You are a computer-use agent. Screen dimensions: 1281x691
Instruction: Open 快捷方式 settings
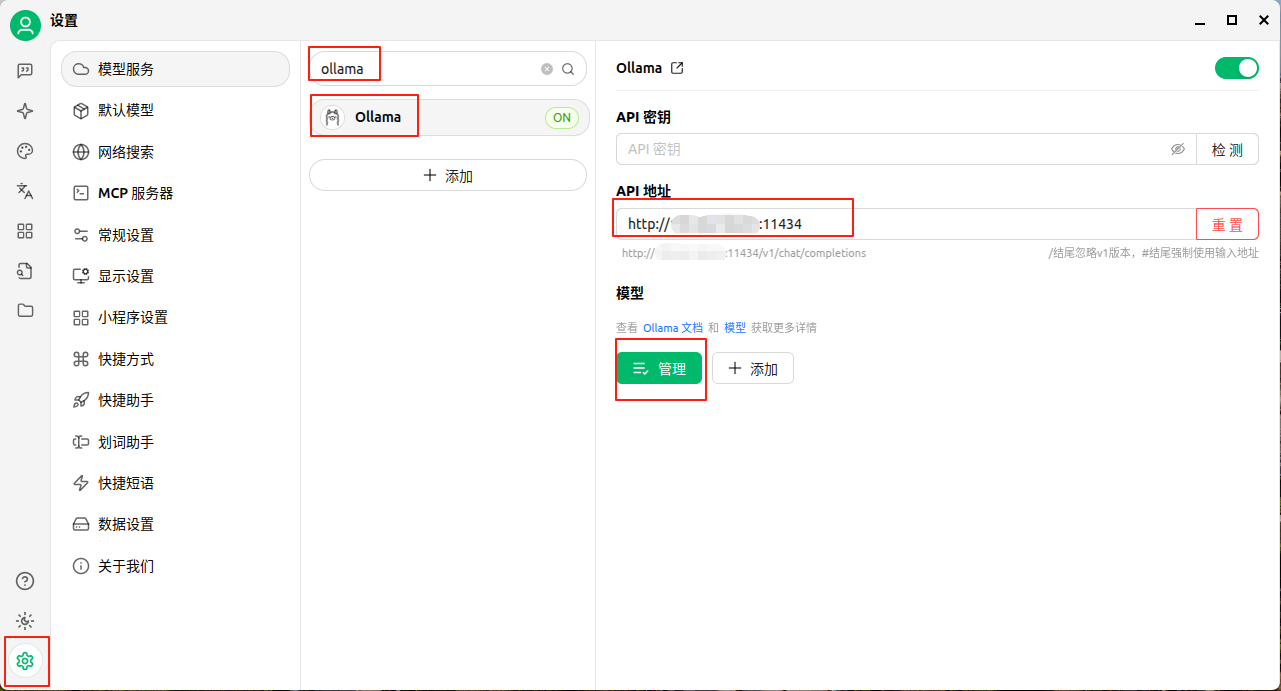[175, 359]
